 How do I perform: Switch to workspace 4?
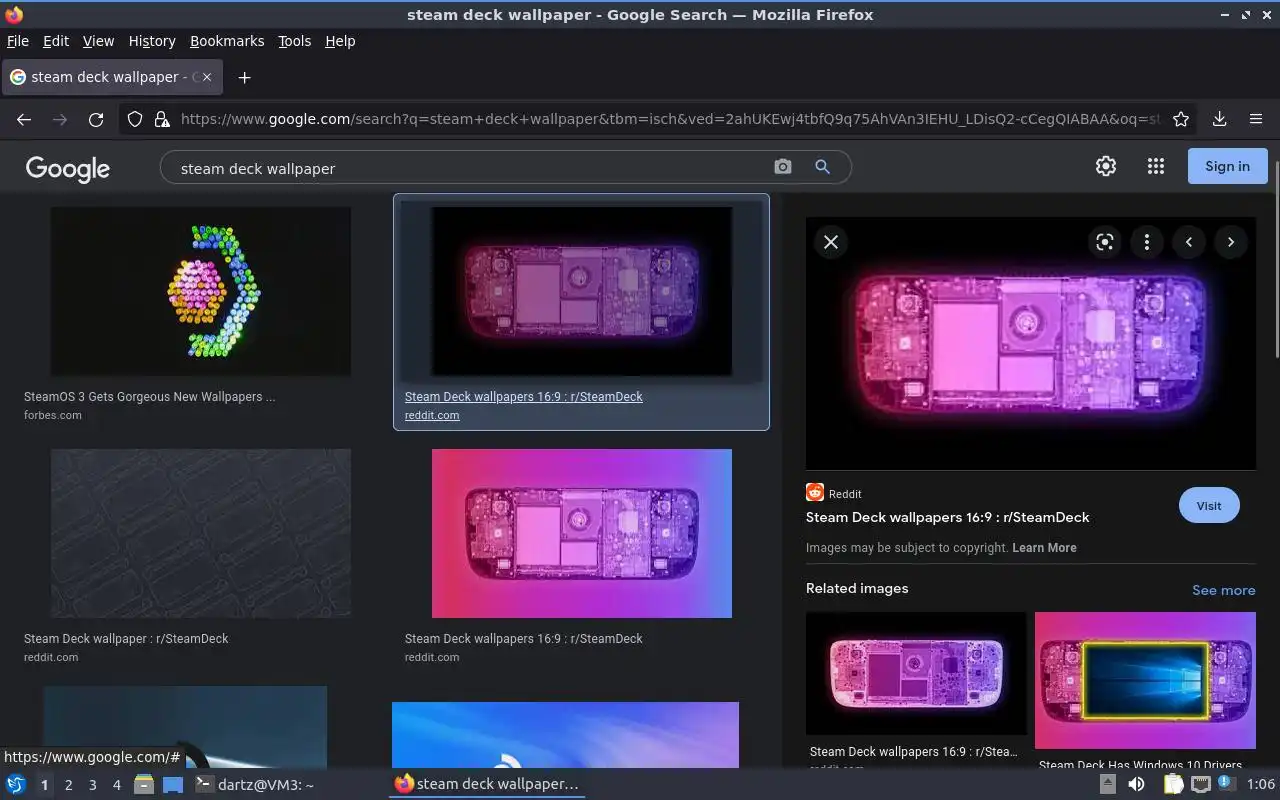(116, 785)
